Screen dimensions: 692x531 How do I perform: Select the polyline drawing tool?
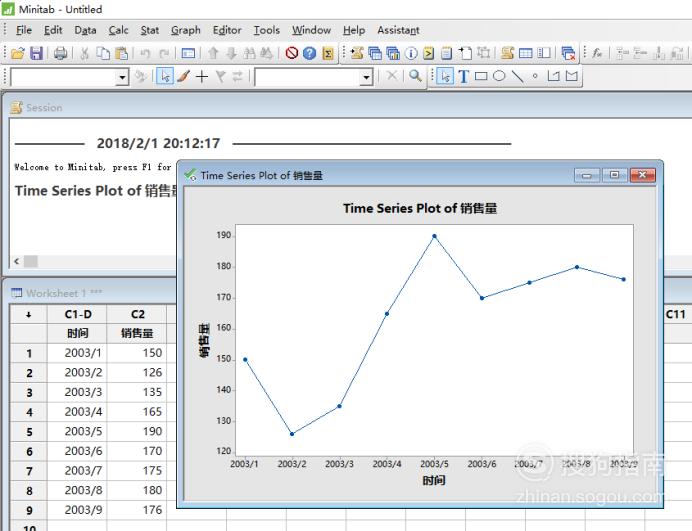553,76
